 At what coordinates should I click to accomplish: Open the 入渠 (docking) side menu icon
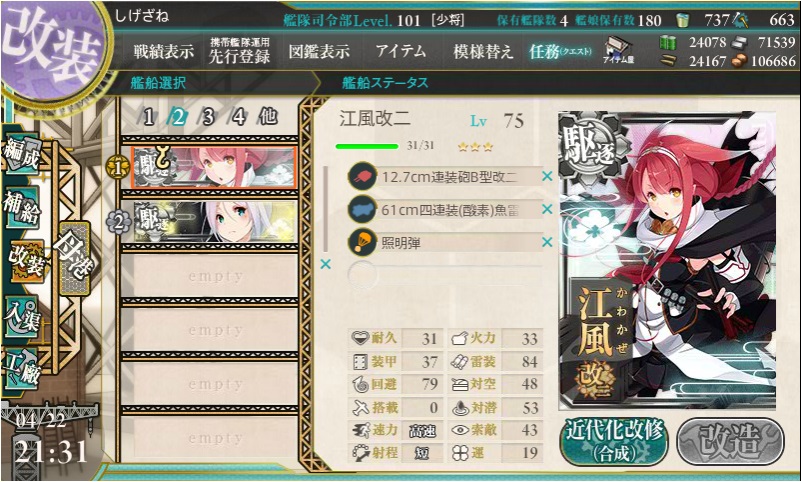tap(21, 318)
